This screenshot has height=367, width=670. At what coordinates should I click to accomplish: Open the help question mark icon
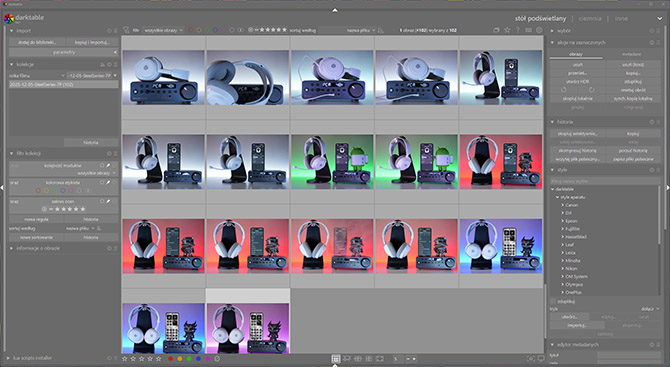coord(517,30)
